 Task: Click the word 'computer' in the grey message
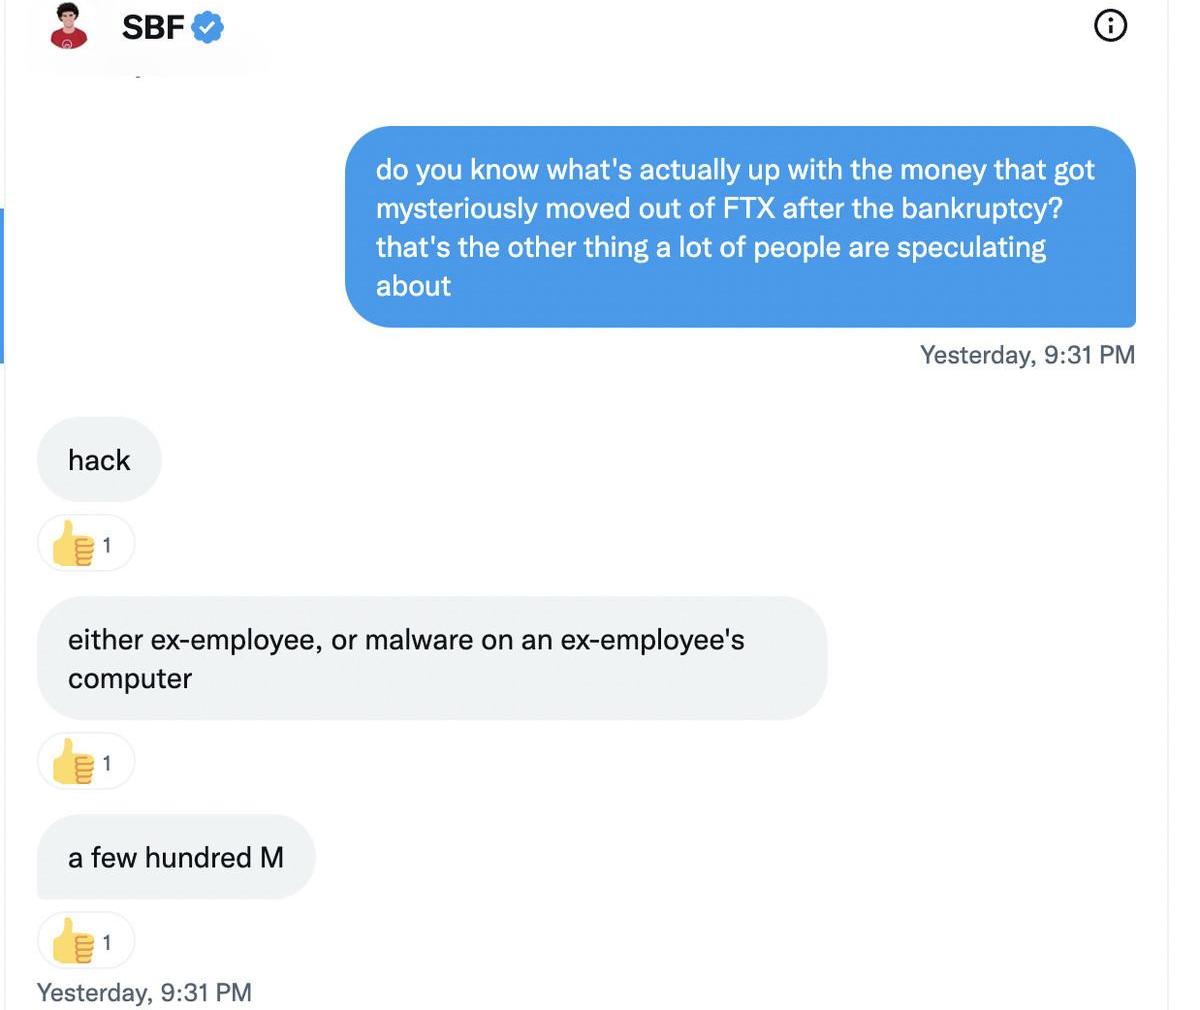tap(130, 678)
